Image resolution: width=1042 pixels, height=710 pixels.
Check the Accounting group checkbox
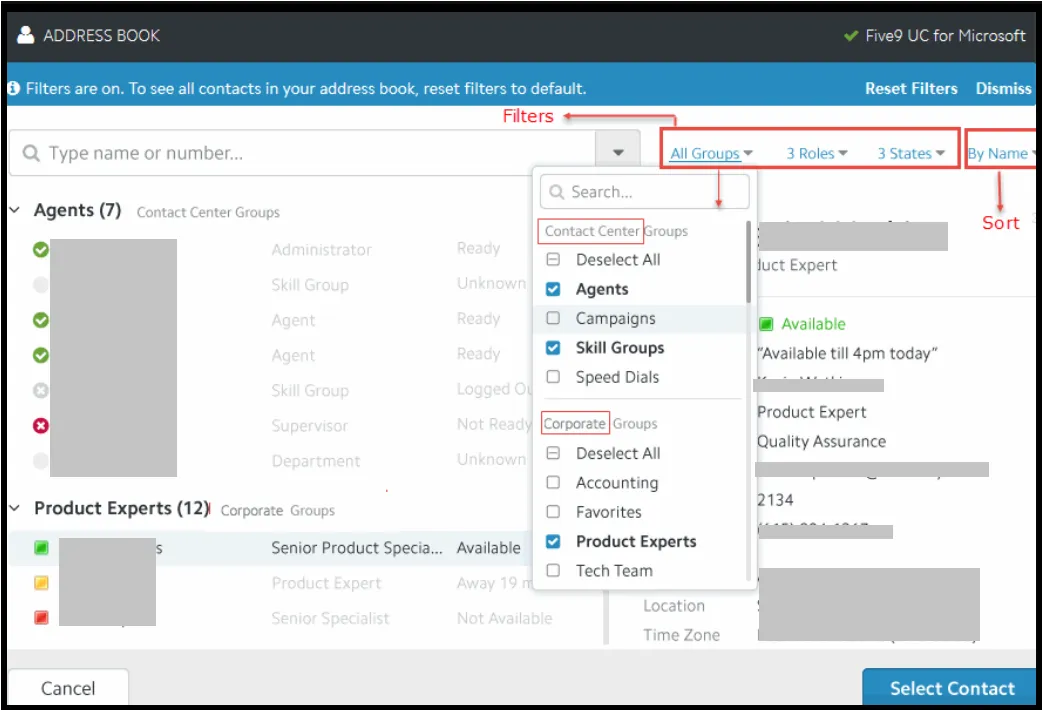click(x=553, y=483)
